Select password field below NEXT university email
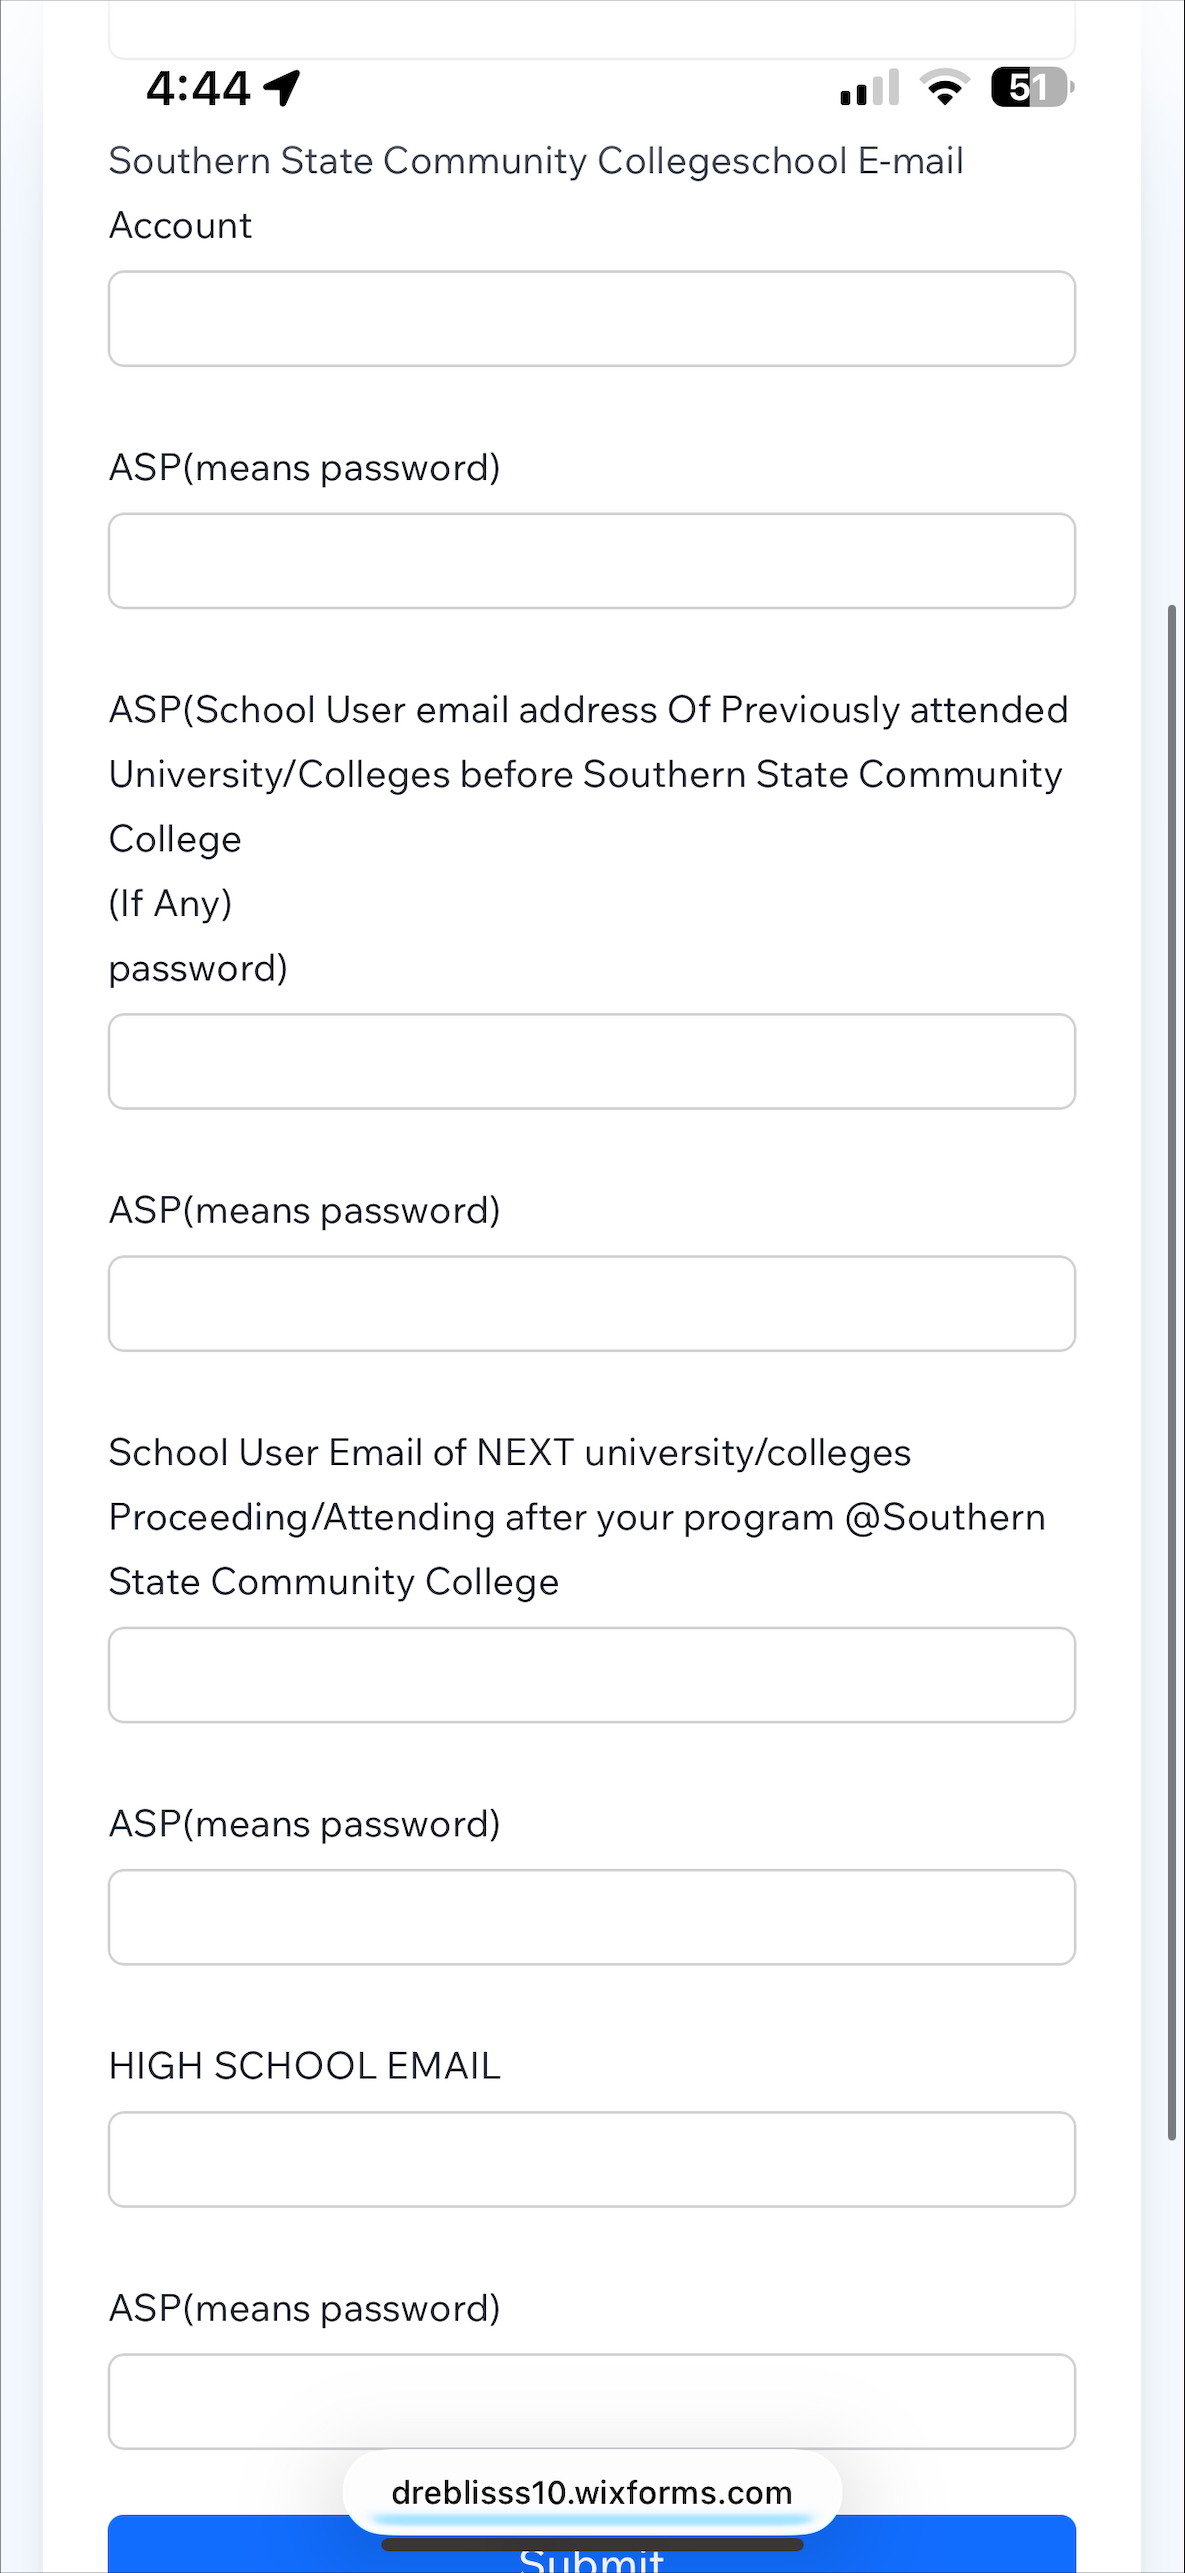This screenshot has width=1185, height=2573. pyautogui.click(x=592, y=1917)
